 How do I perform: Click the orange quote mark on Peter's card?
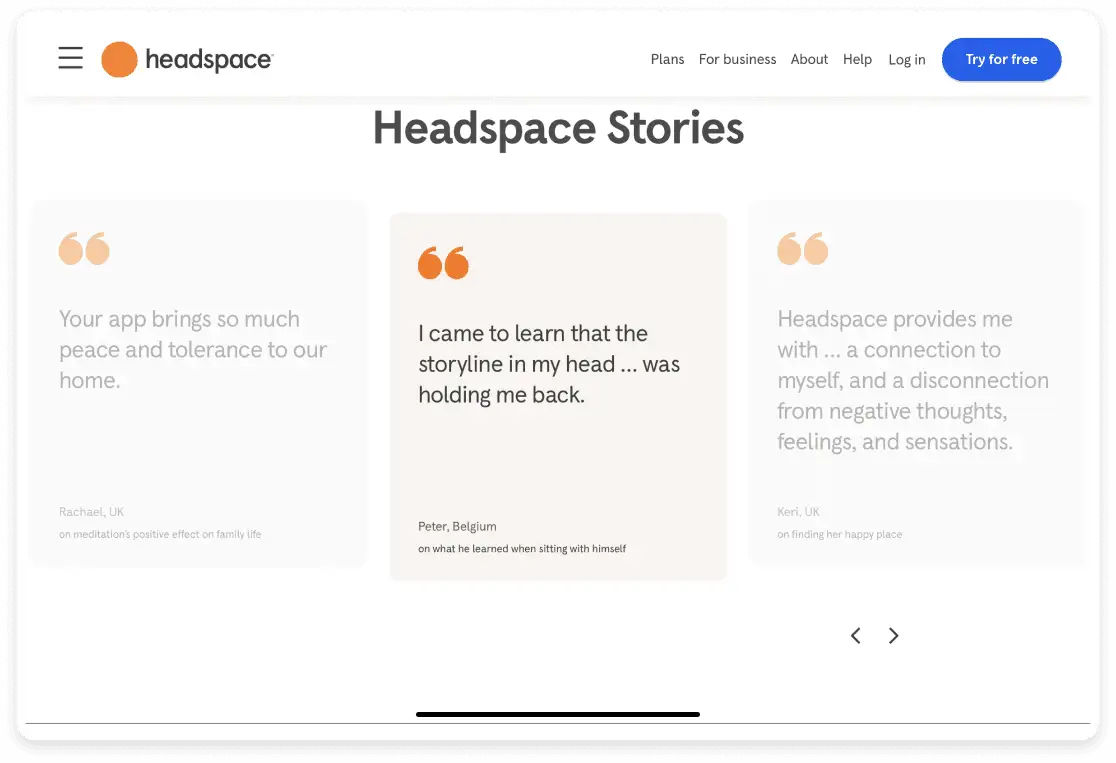click(443, 262)
